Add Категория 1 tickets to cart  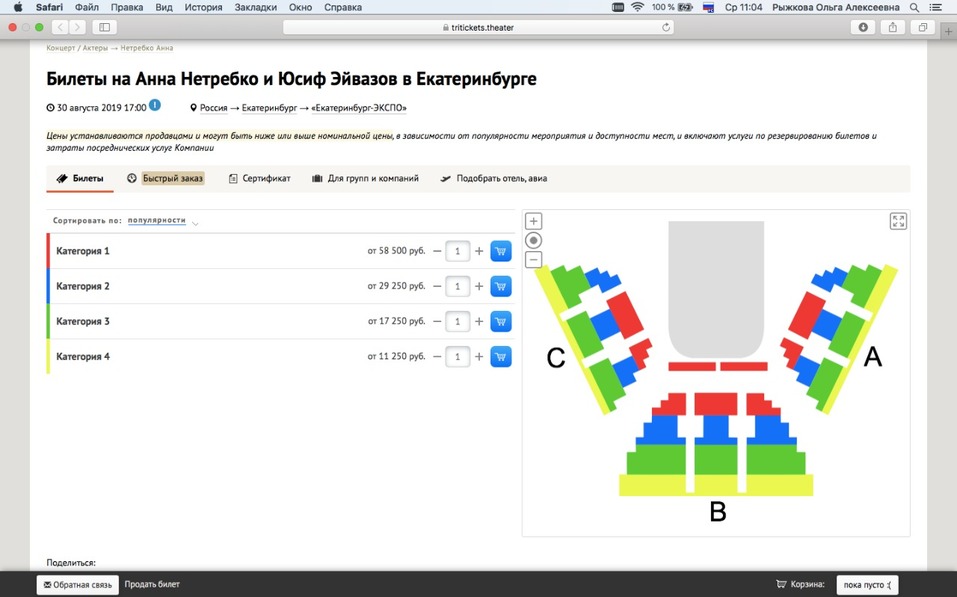coord(501,251)
